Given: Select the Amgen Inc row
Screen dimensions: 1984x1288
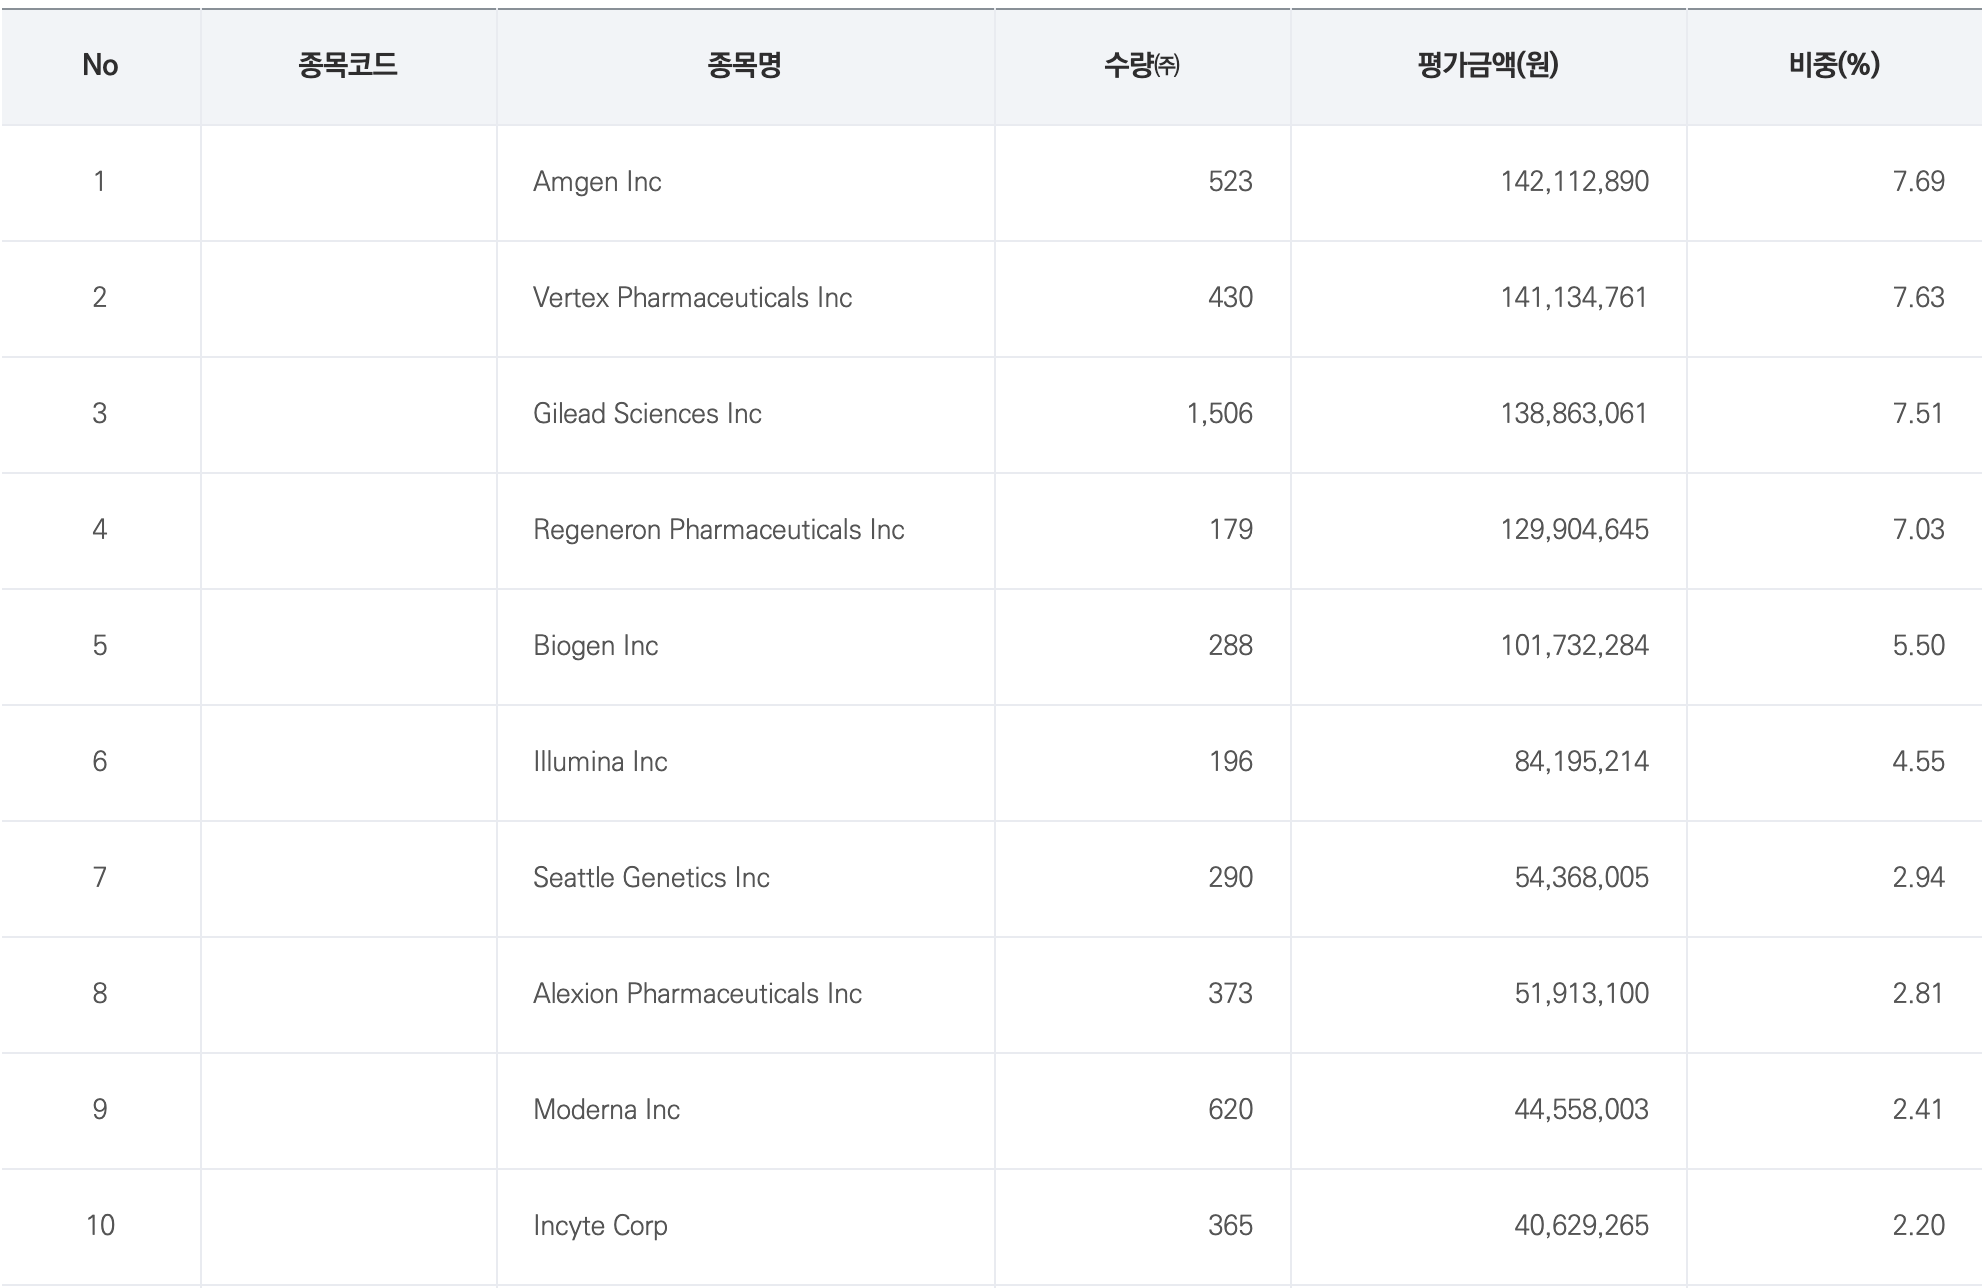Looking at the screenshot, I should click(597, 182).
